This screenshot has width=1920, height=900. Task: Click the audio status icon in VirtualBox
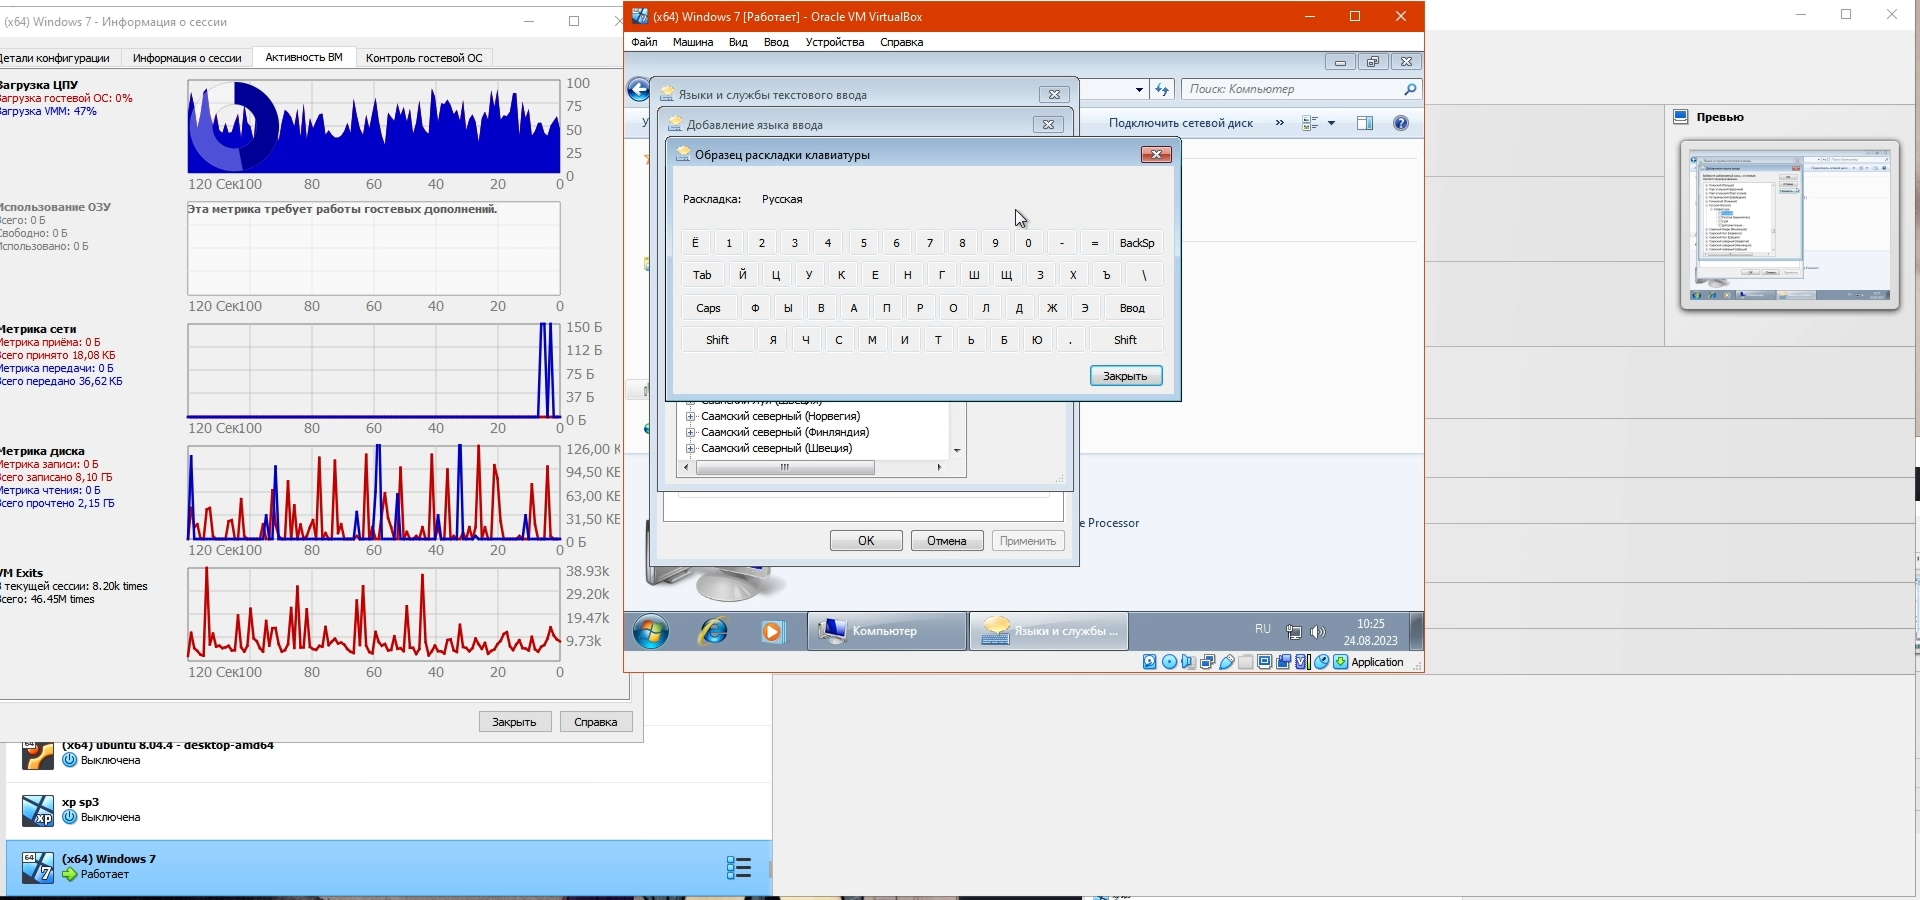[1188, 662]
